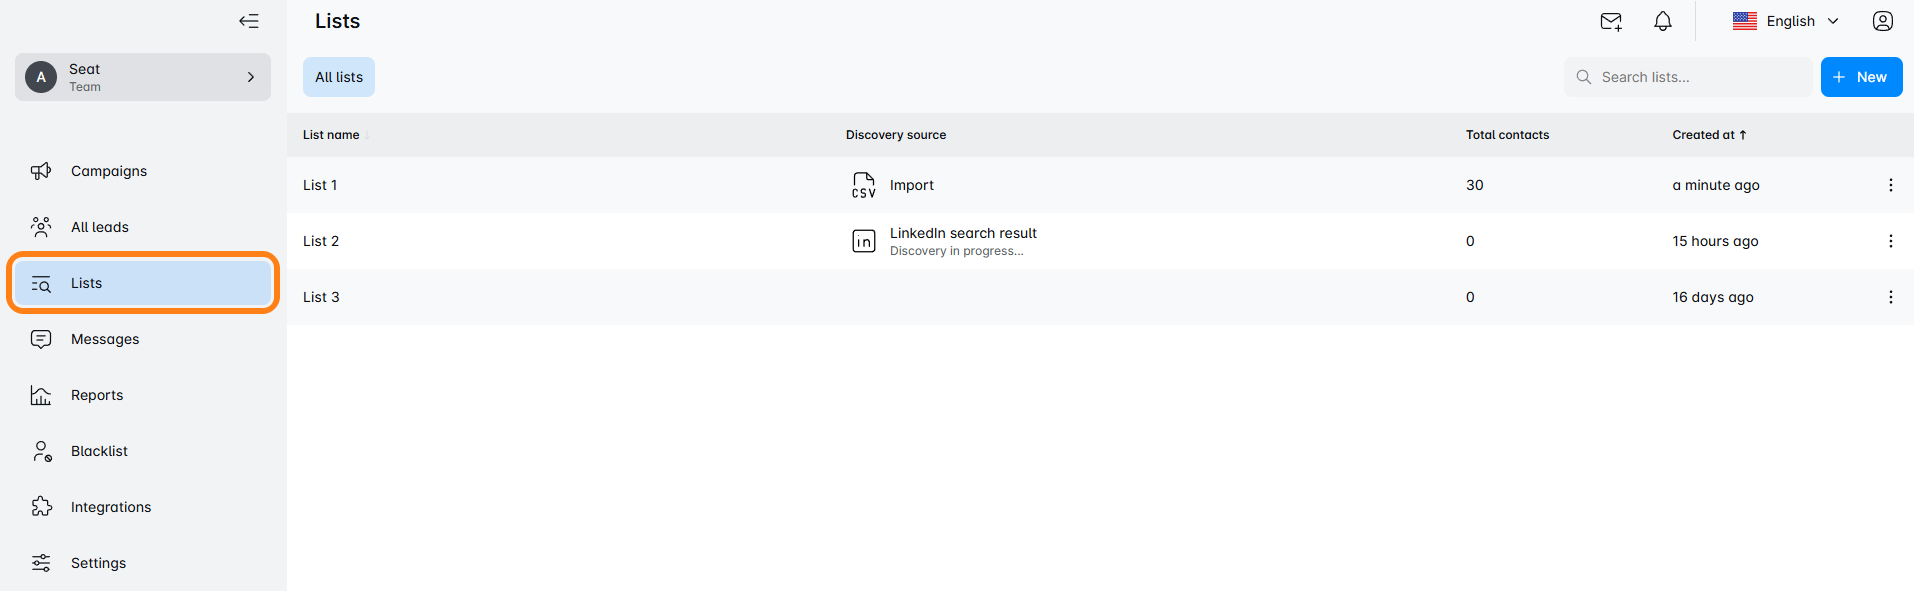Screen dimensions: 1914x591
Task: Open three-dot menu for List 3
Action: pos(1890,297)
